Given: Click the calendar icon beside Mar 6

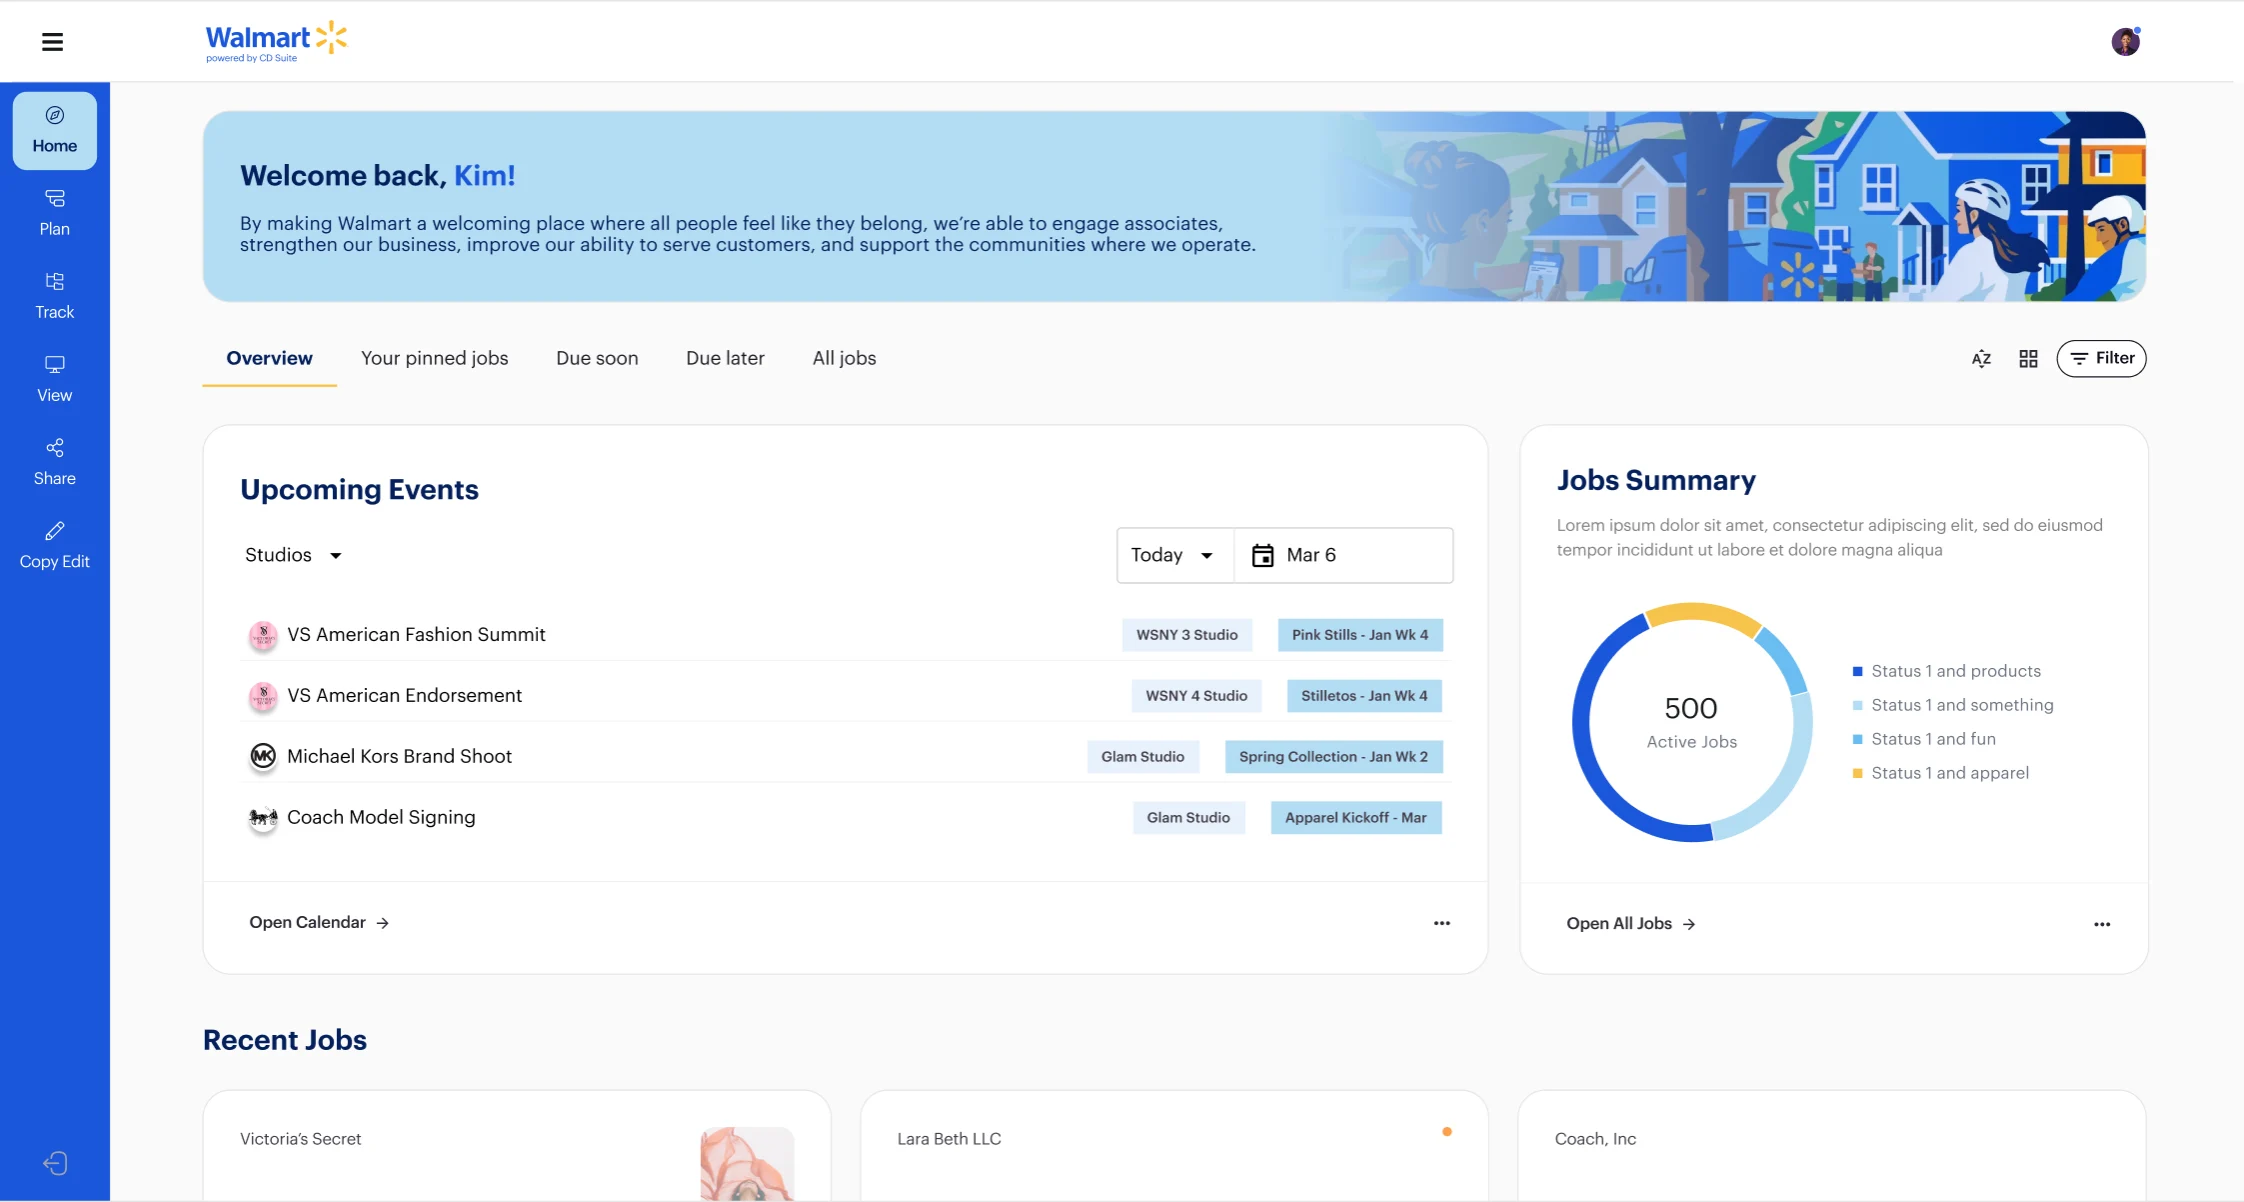Looking at the screenshot, I should [x=1263, y=555].
